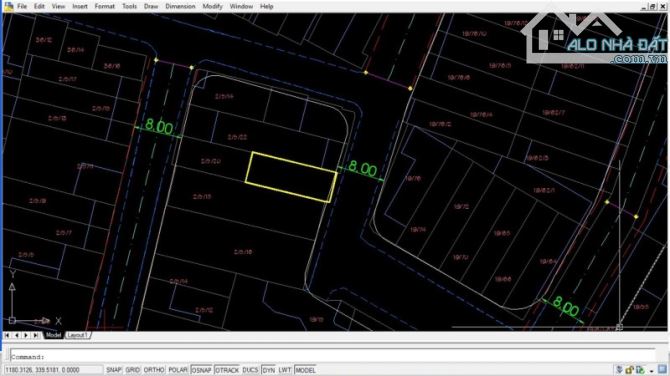Open the Modify menu

[x=212, y=6]
